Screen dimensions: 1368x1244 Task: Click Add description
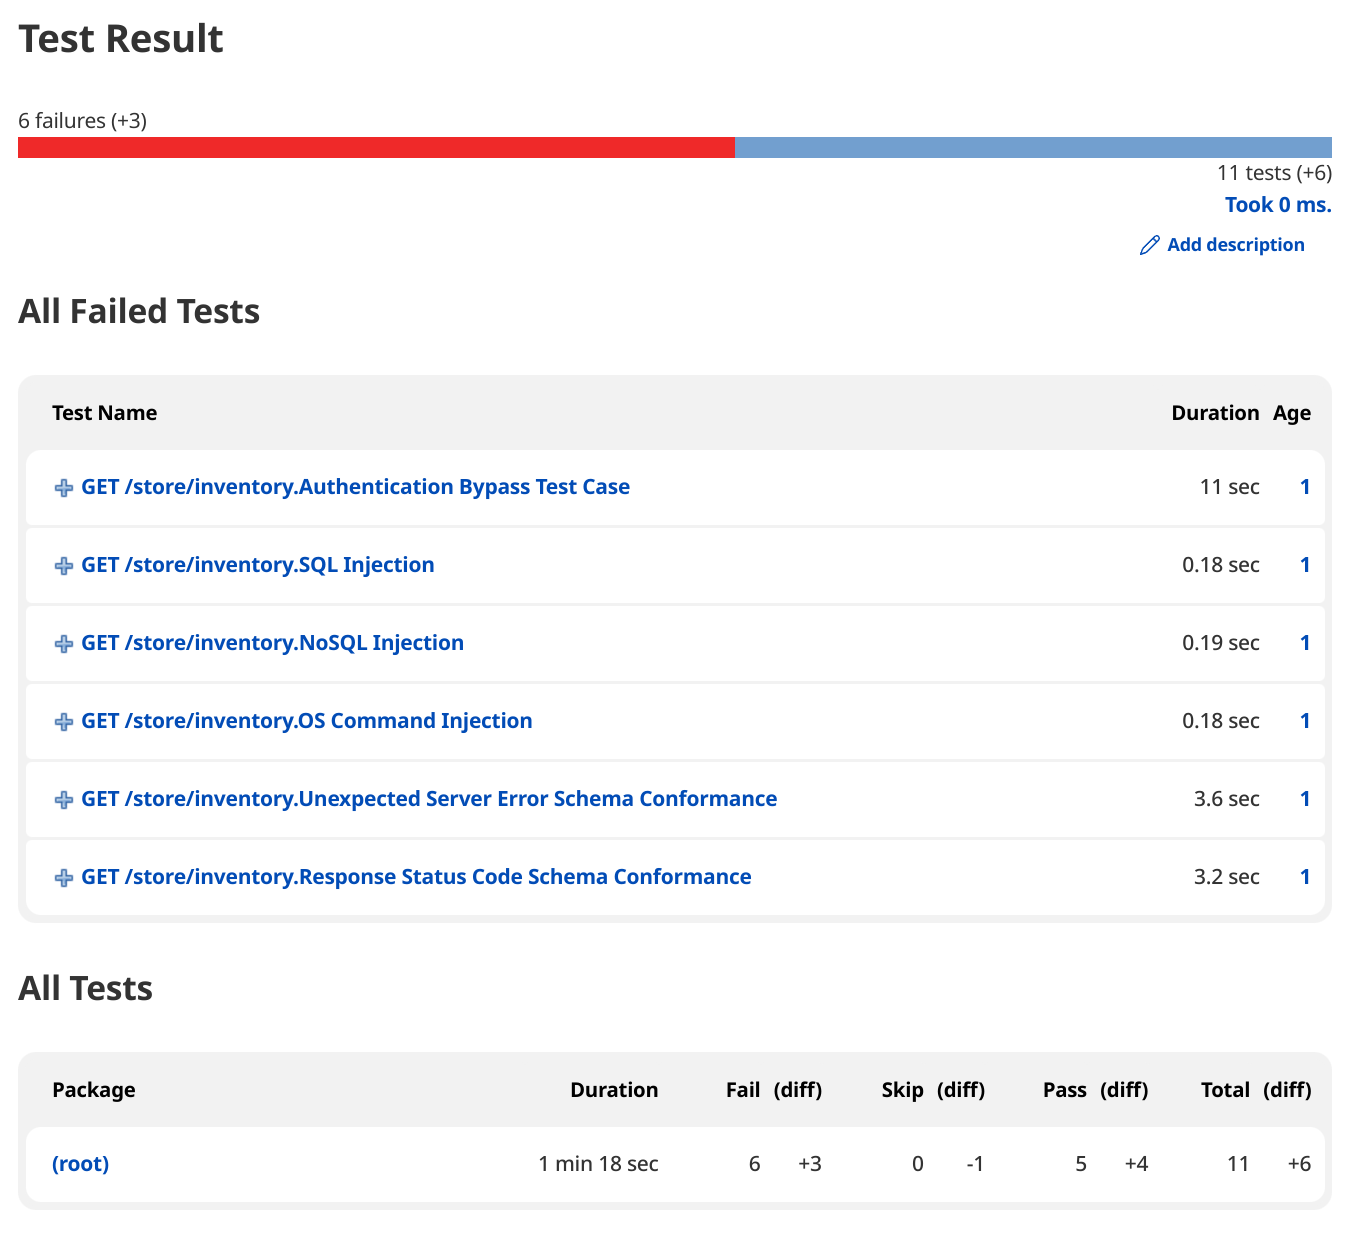(1236, 244)
